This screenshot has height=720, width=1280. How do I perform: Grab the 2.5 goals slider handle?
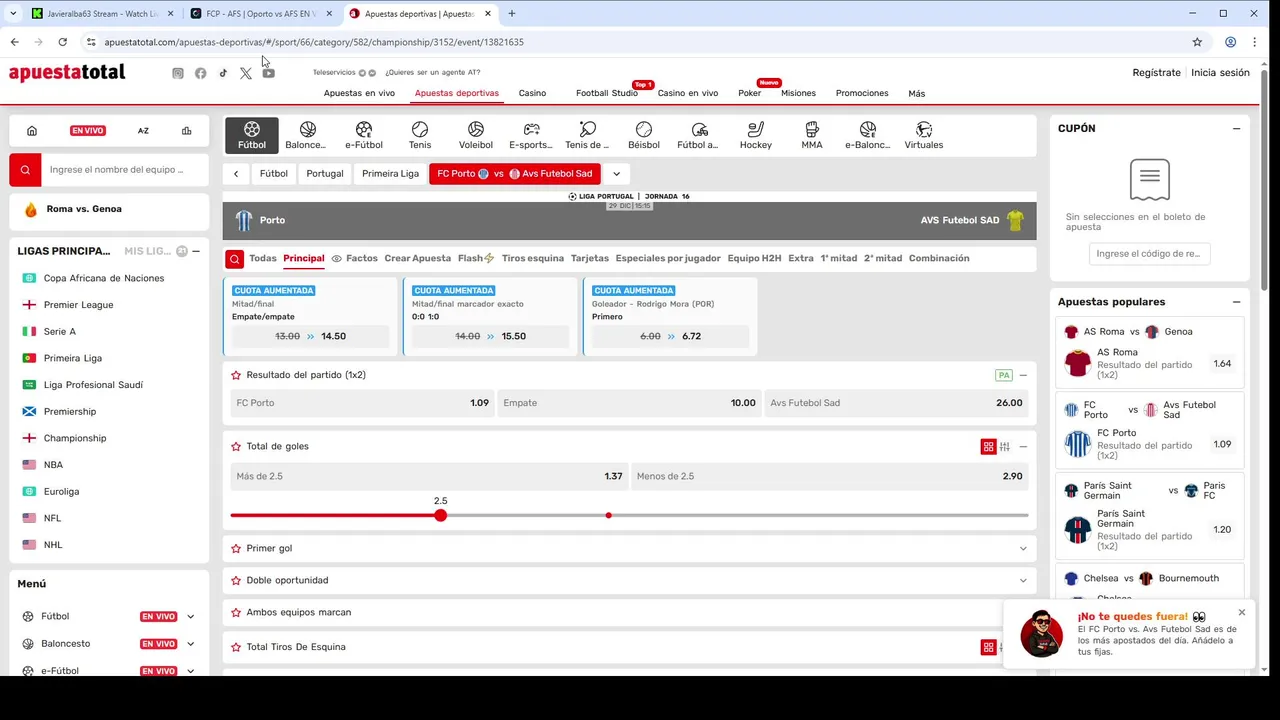tap(441, 515)
